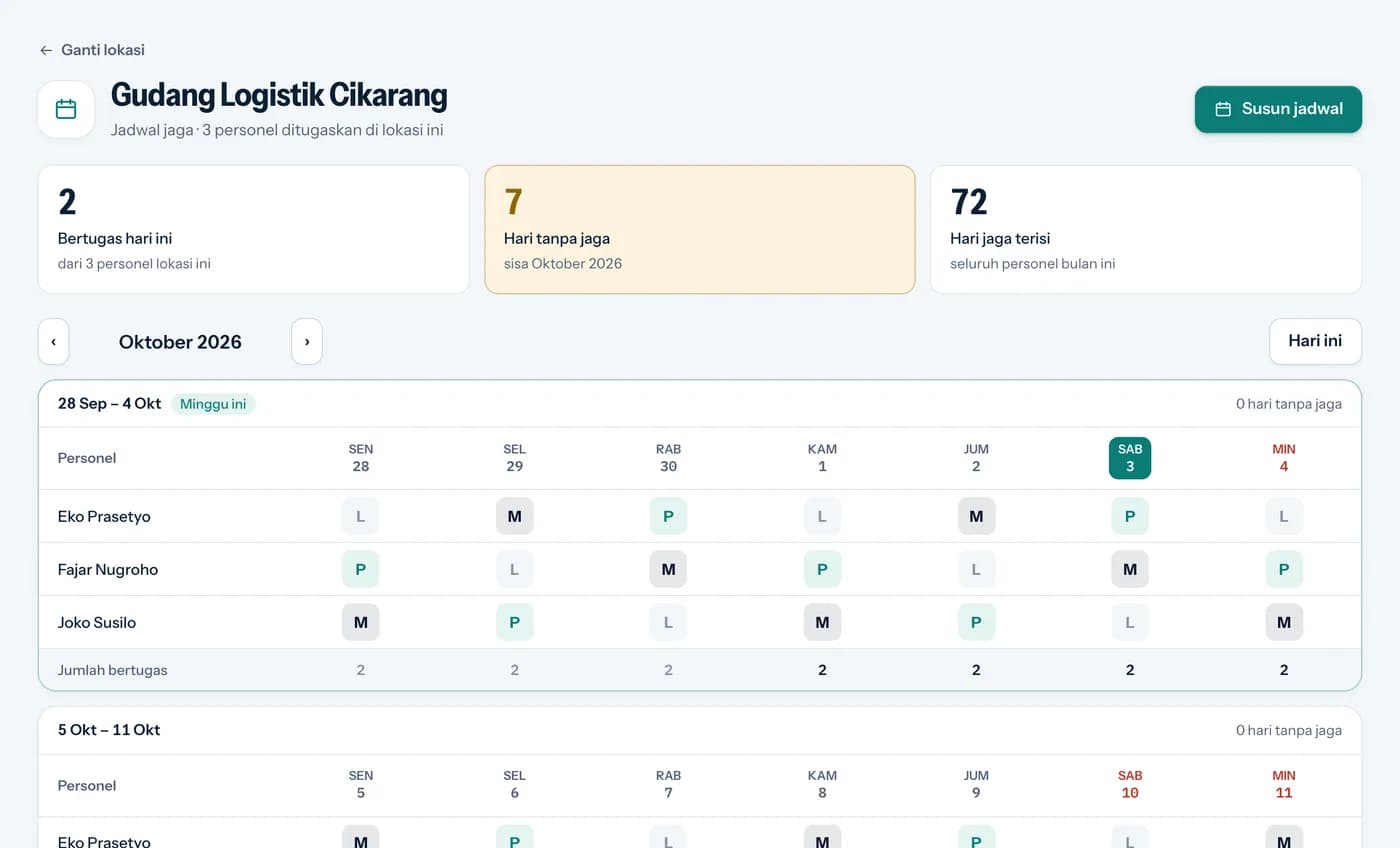This screenshot has width=1400, height=848.
Task: Open Joko Susilo's M shift on SEN 28
Action: pyautogui.click(x=361, y=623)
